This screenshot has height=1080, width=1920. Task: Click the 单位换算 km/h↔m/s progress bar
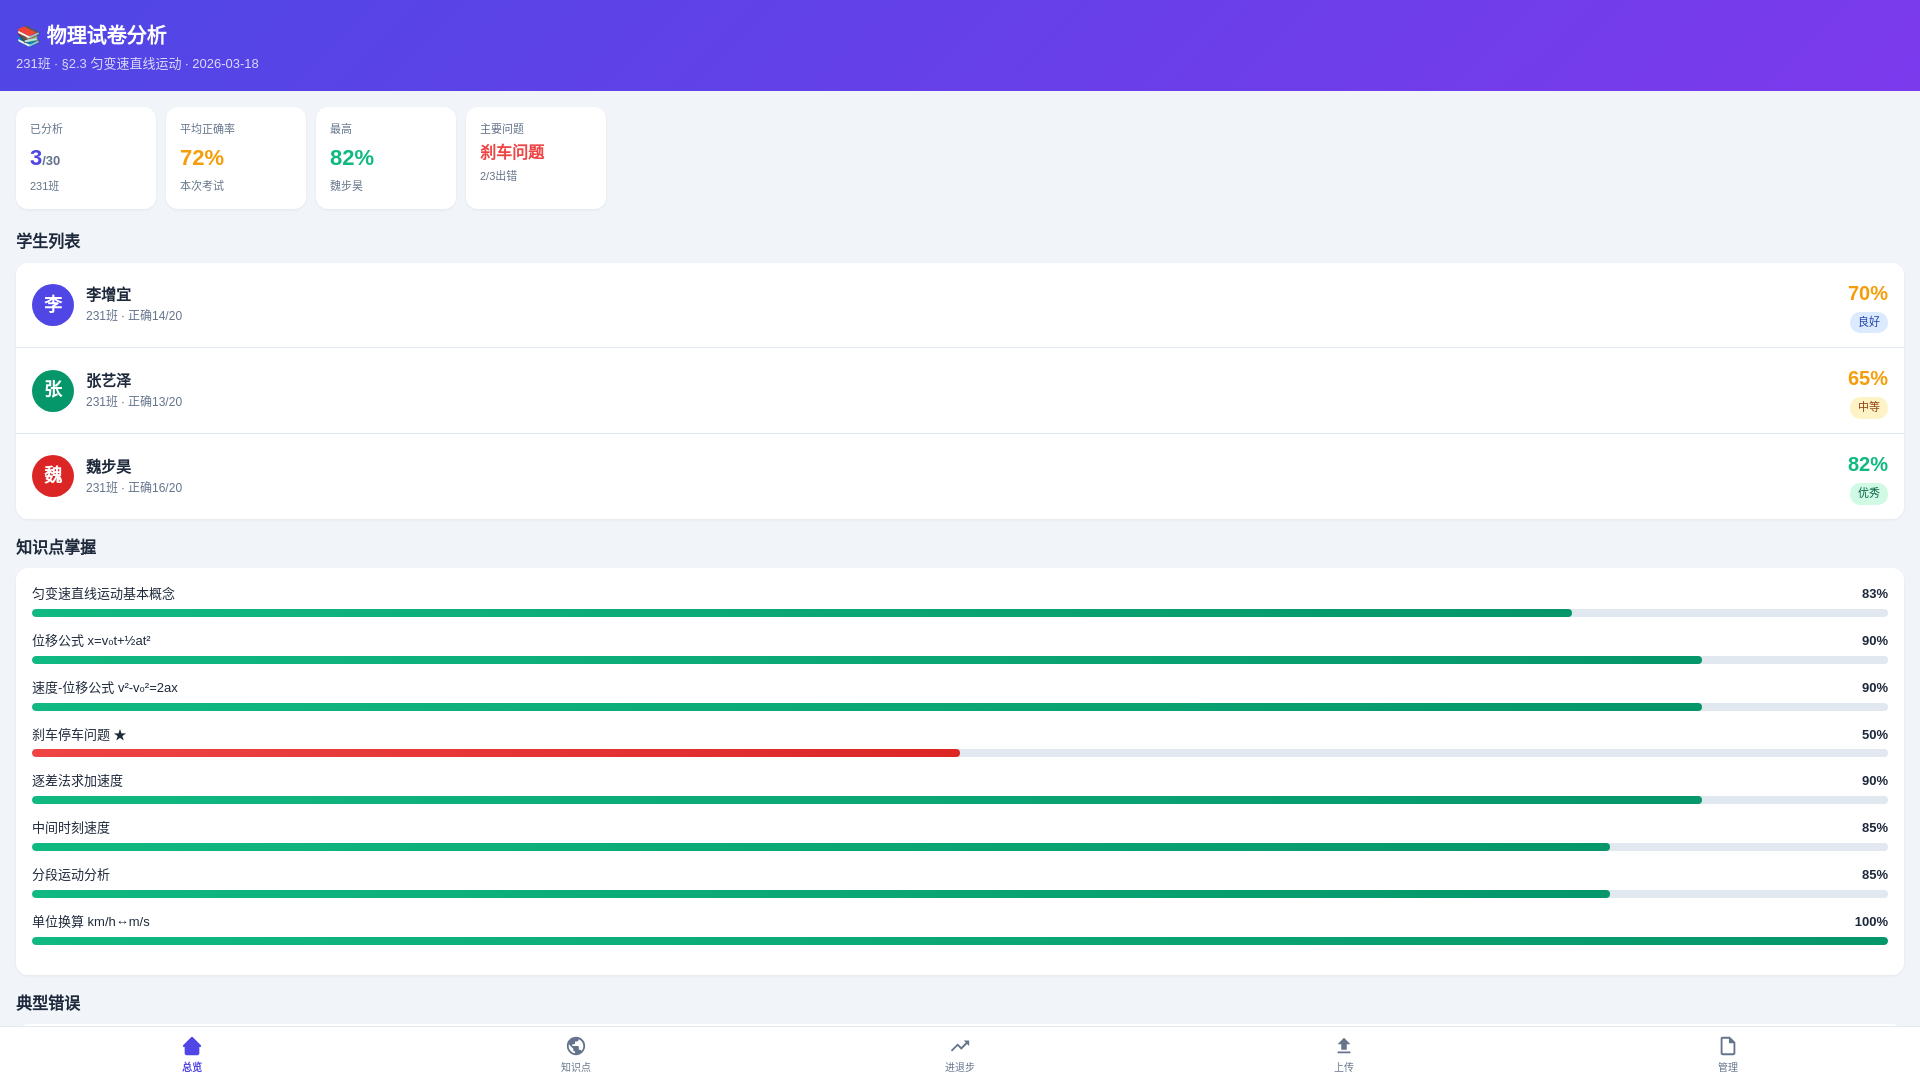click(960, 941)
